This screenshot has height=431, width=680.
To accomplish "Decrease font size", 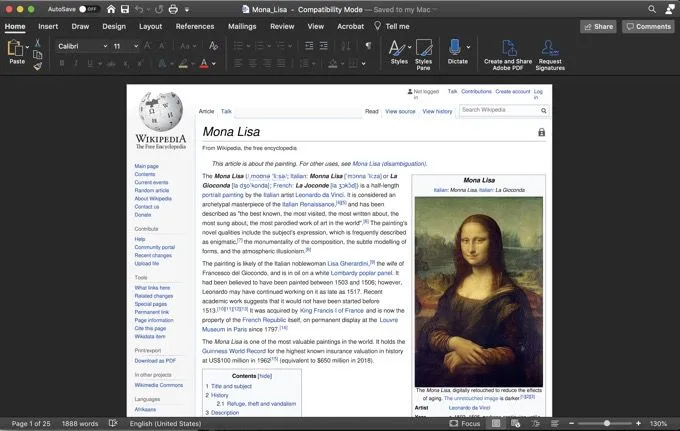I will pos(162,46).
